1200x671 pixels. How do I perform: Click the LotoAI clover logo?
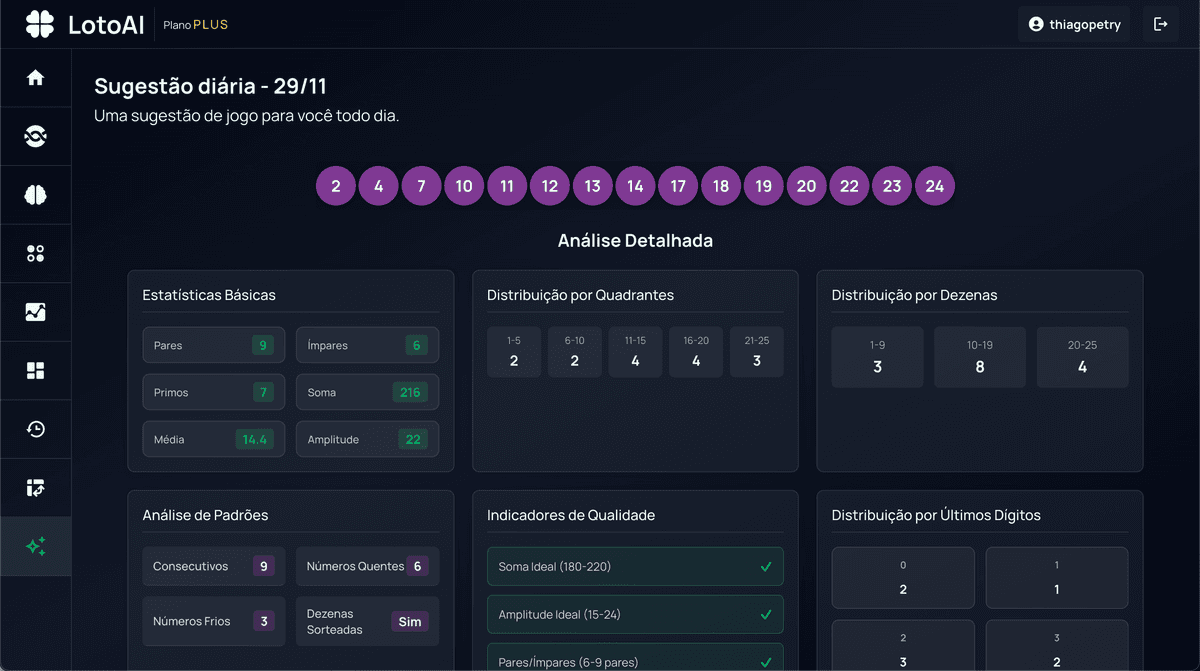pos(40,25)
